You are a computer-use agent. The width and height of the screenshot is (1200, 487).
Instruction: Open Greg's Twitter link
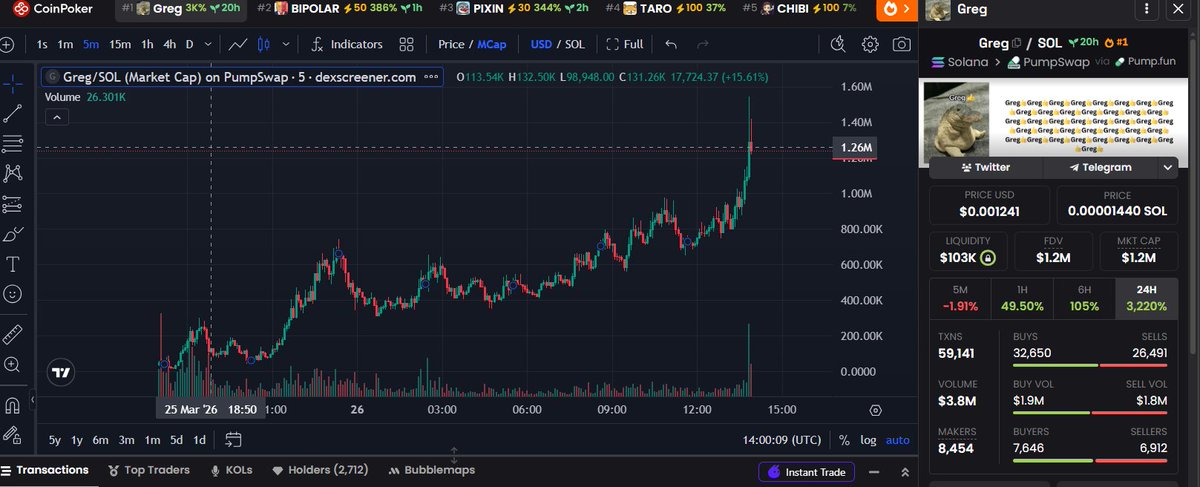click(985, 167)
